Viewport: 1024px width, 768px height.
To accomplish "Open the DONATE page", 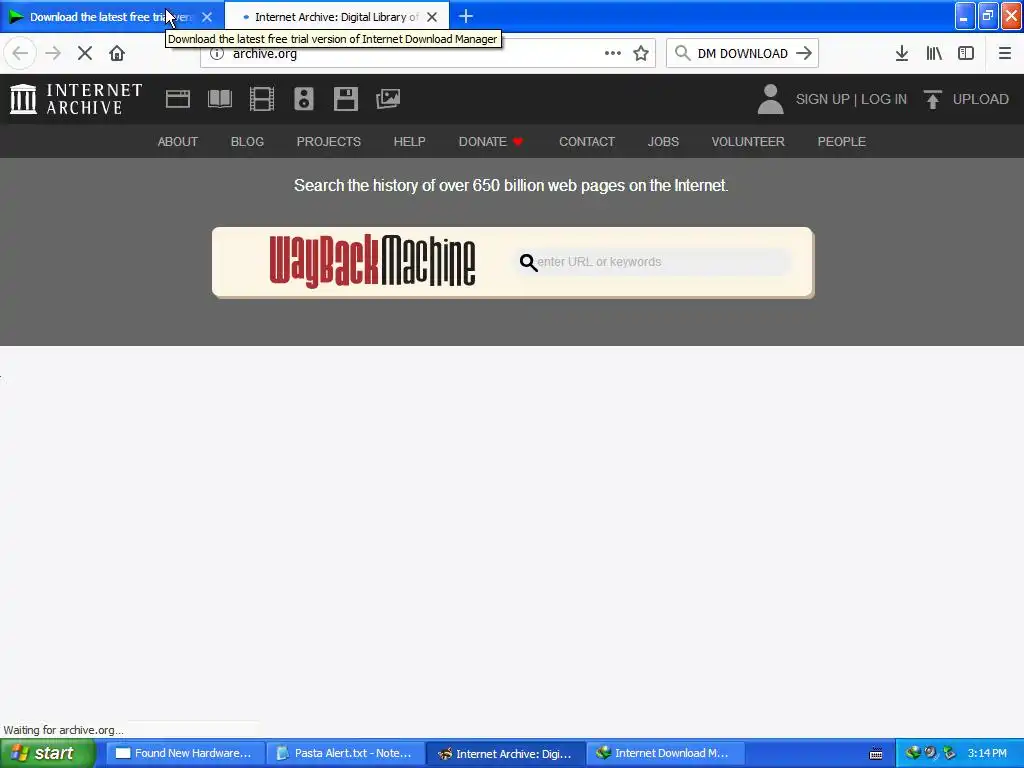I will [x=490, y=142].
